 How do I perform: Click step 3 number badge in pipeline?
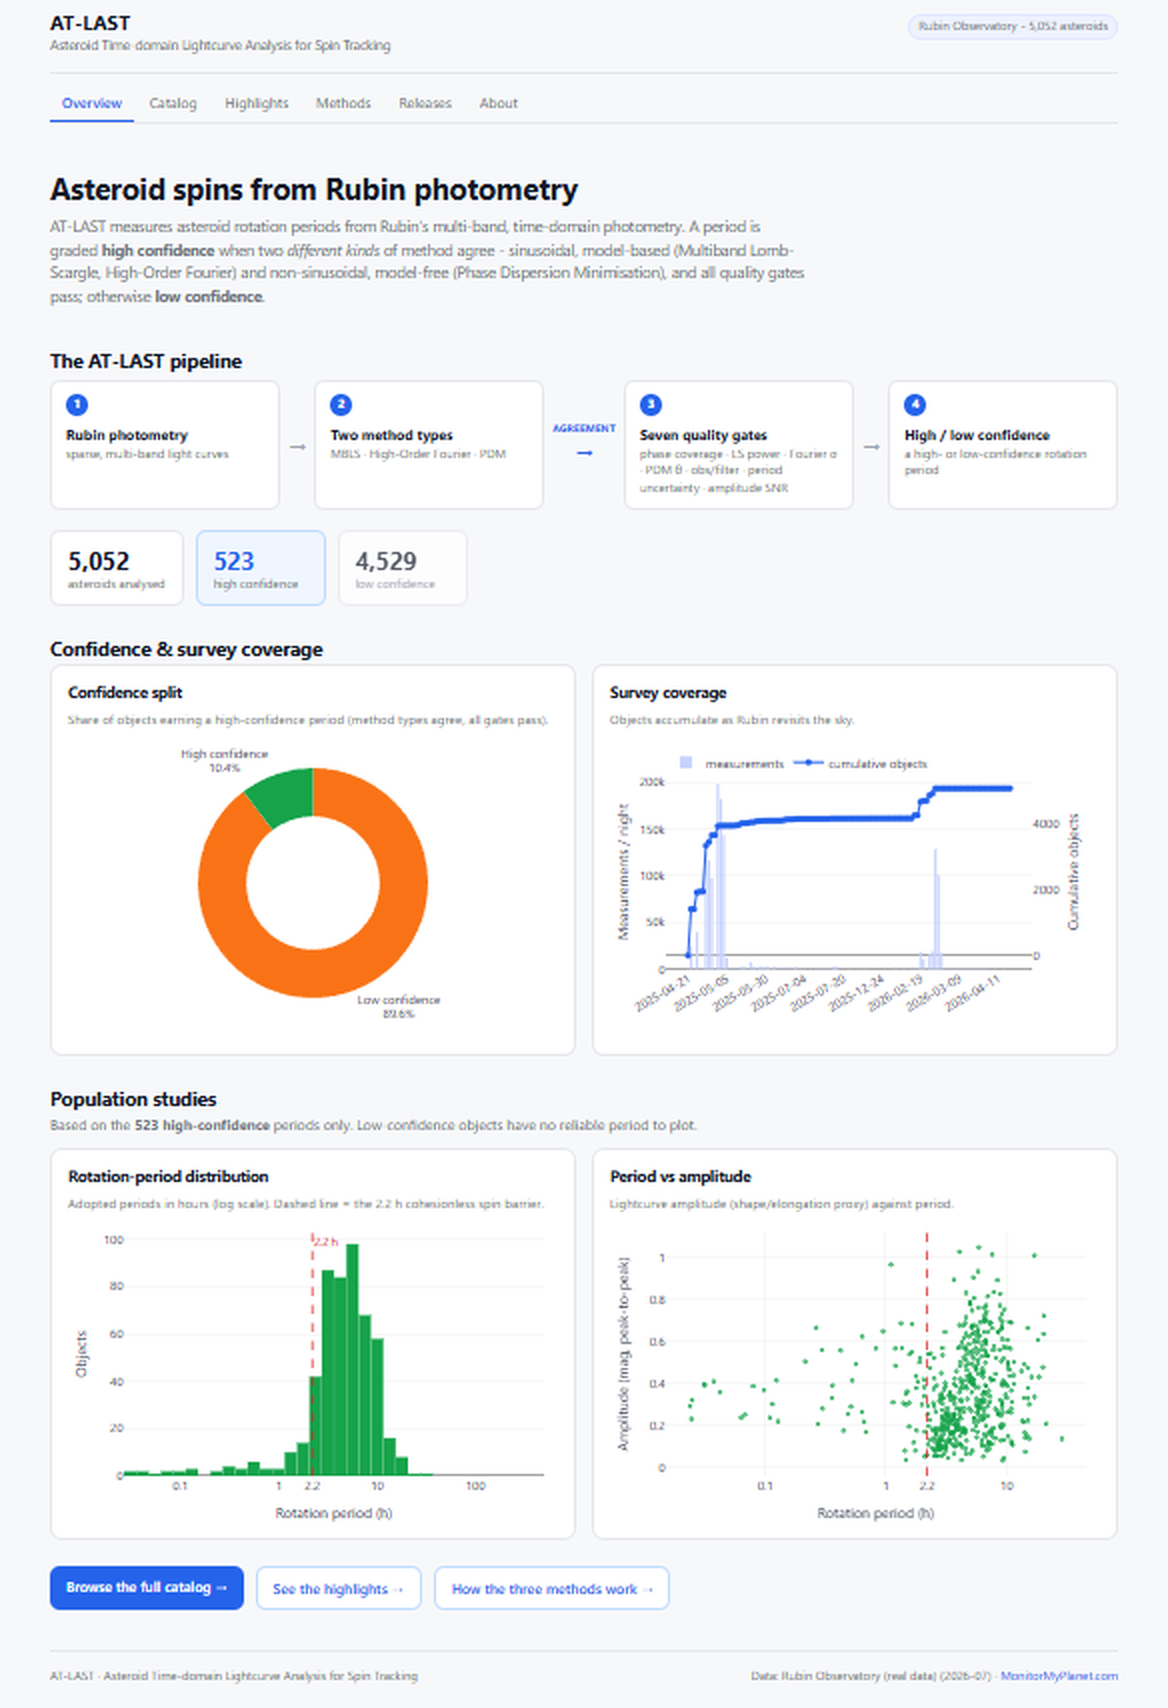651,404
